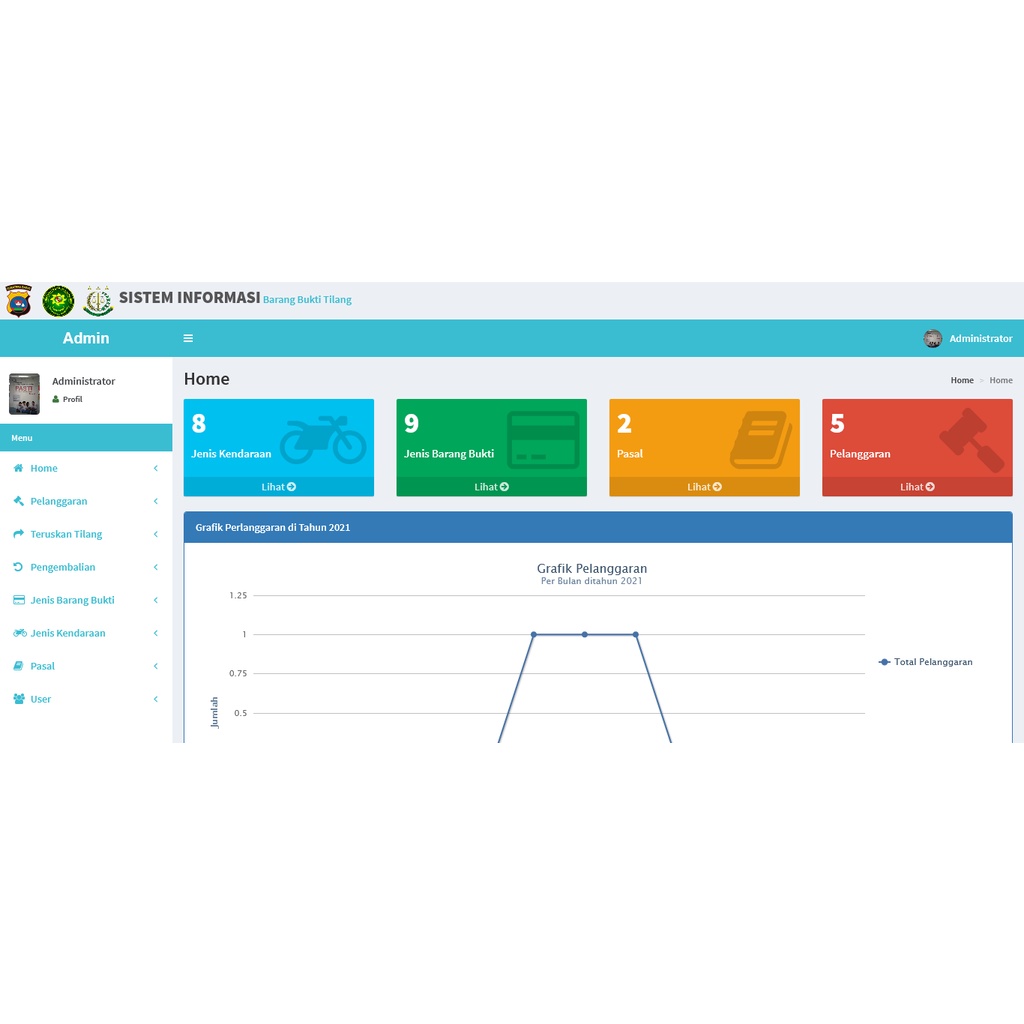Expand the Home menu chevron
Screen dimensions: 1024x1024
tap(155, 468)
